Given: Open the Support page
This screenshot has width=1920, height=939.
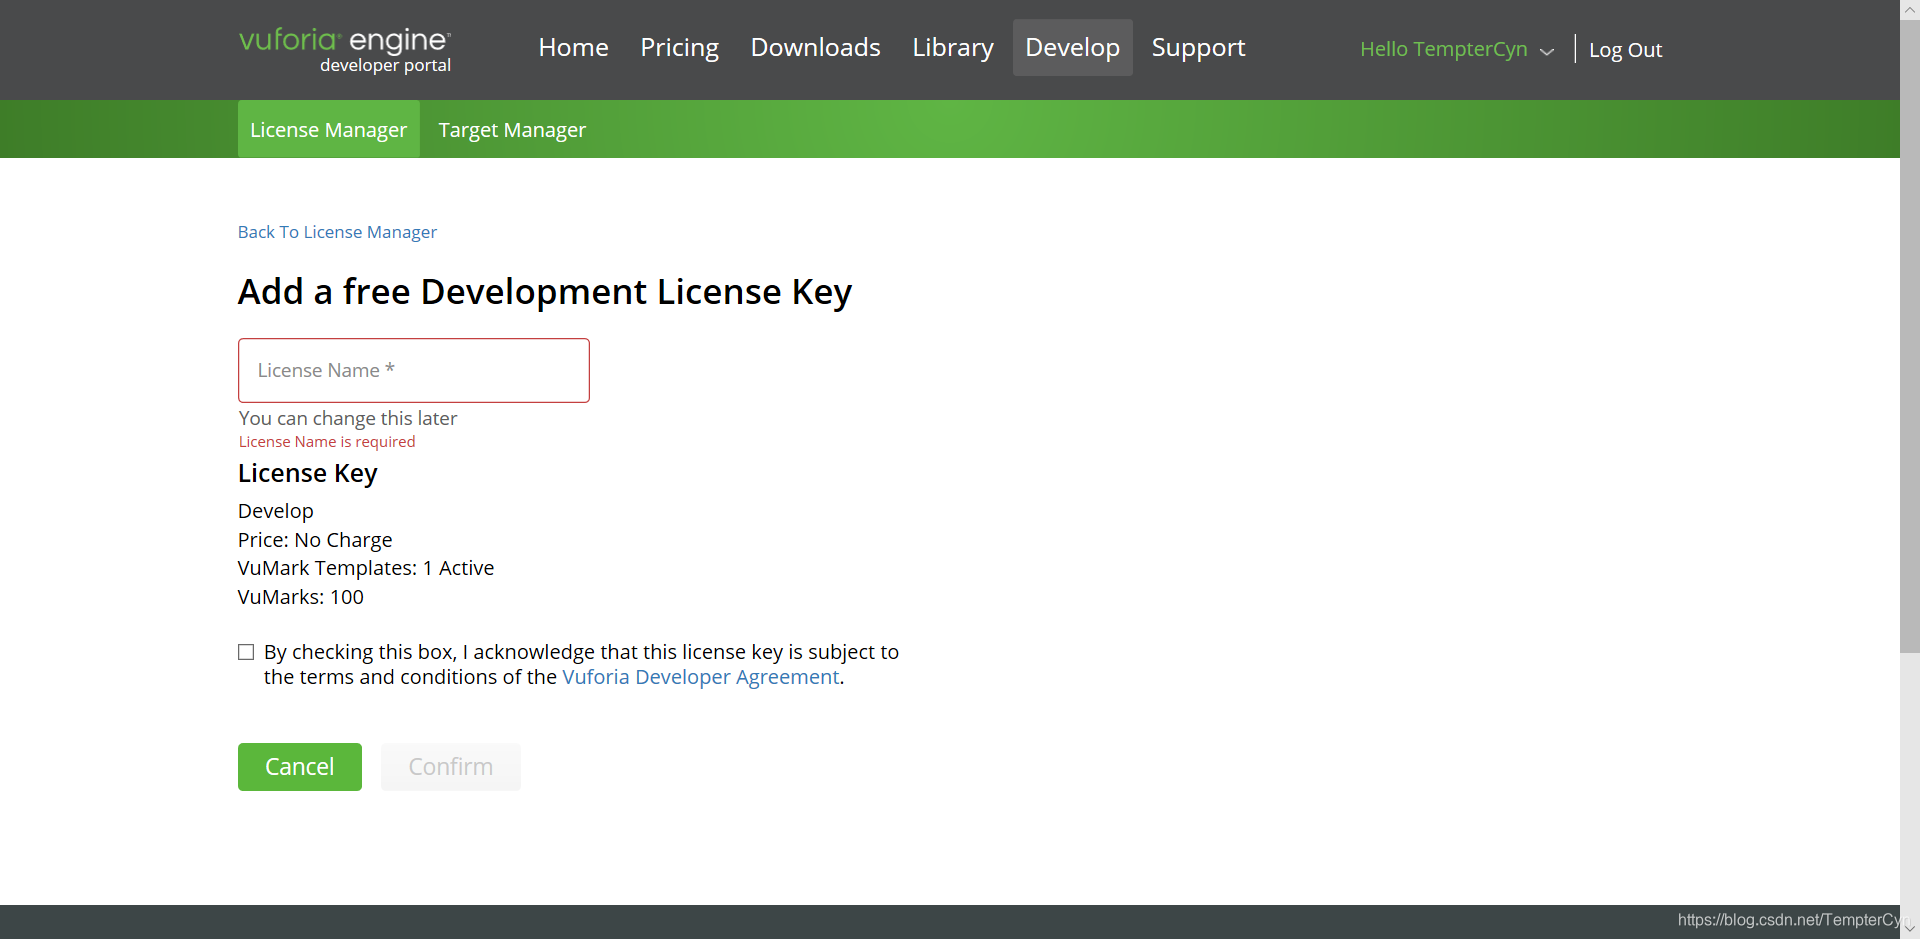Looking at the screenshot, I should 1198,47.
